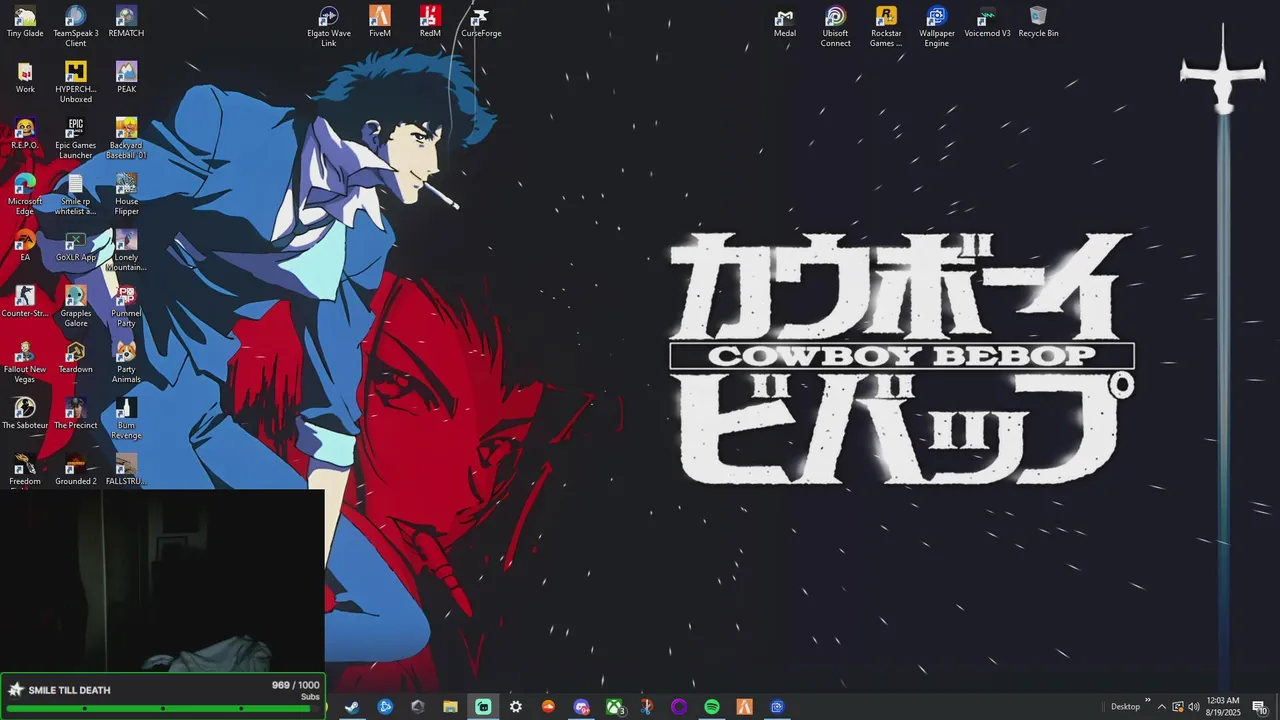Select The Precinct shortcut

(76, 414)
